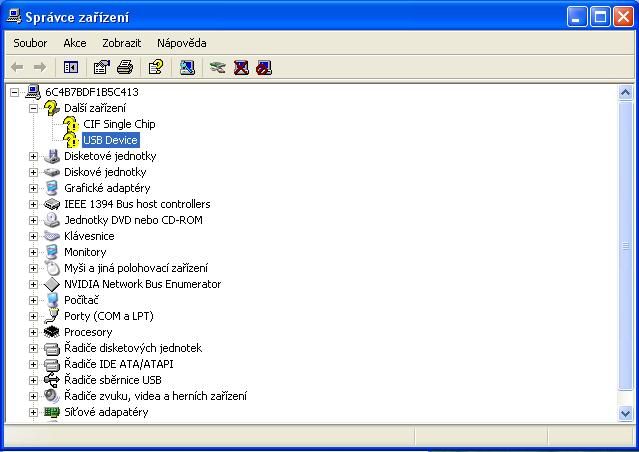
Task: Click the Uninstall device toolbar icon
Action: [x=241, y=67]
